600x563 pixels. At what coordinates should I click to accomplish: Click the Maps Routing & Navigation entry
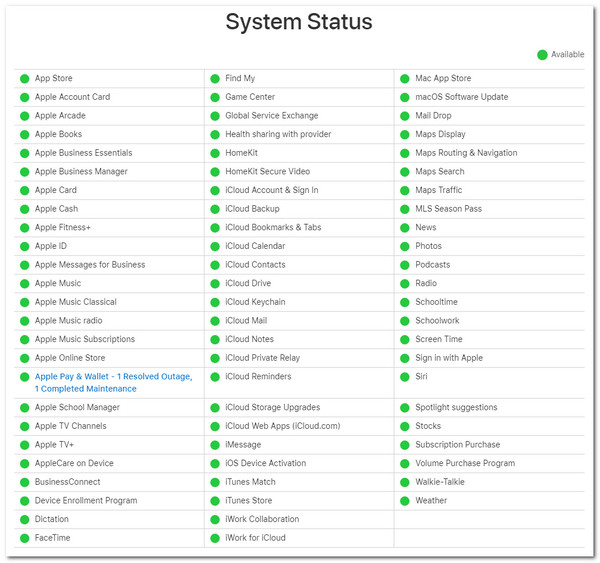pyautogui.click(x=466, y=153)
